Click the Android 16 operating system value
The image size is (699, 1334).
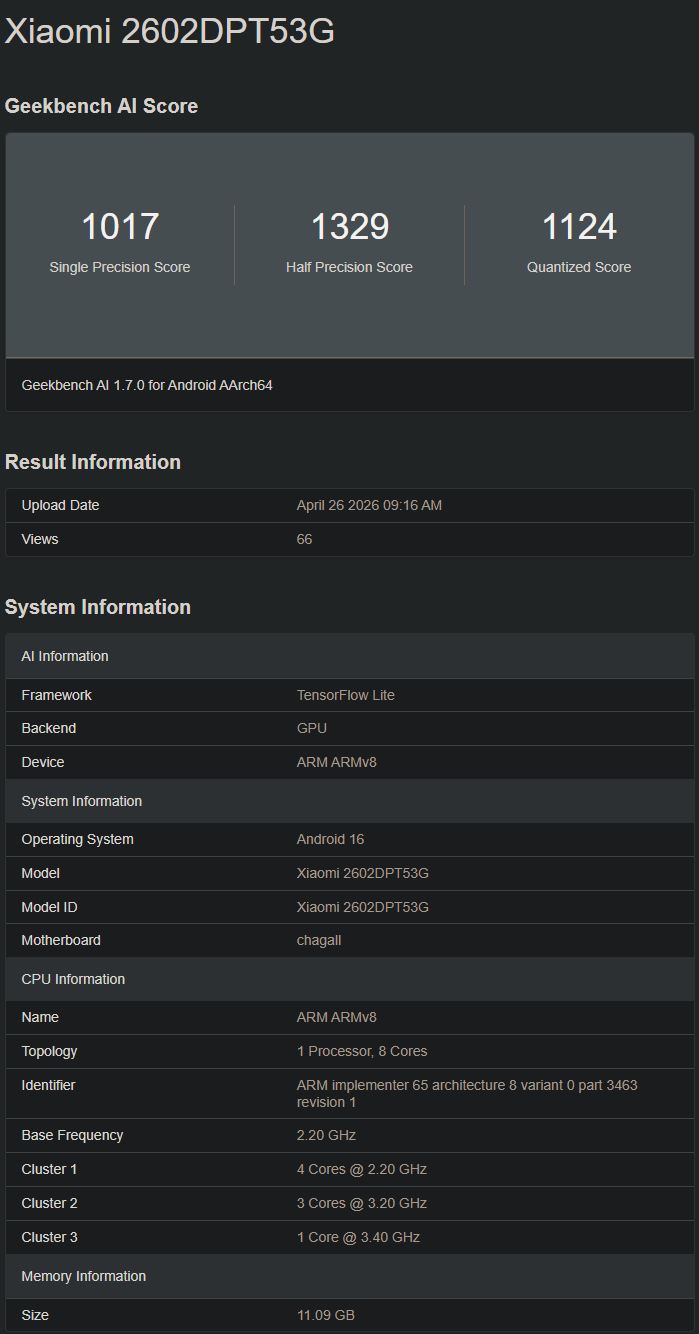point(330,839)
